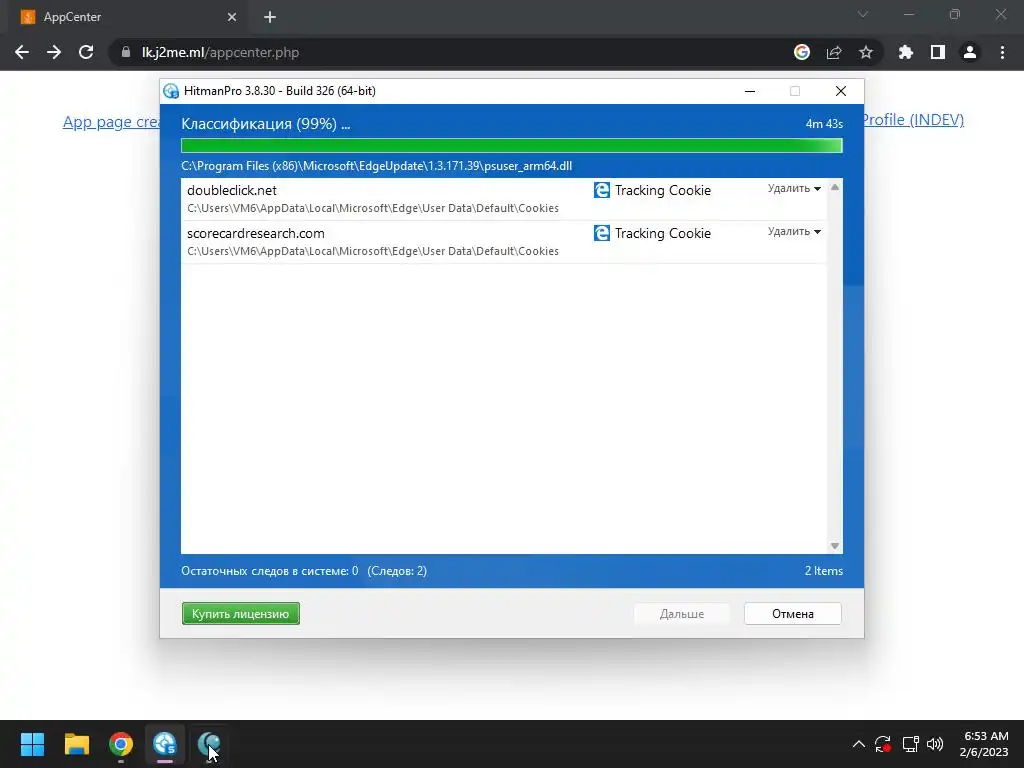Click the HitmanPro logo in title bar

click(171, 91)
